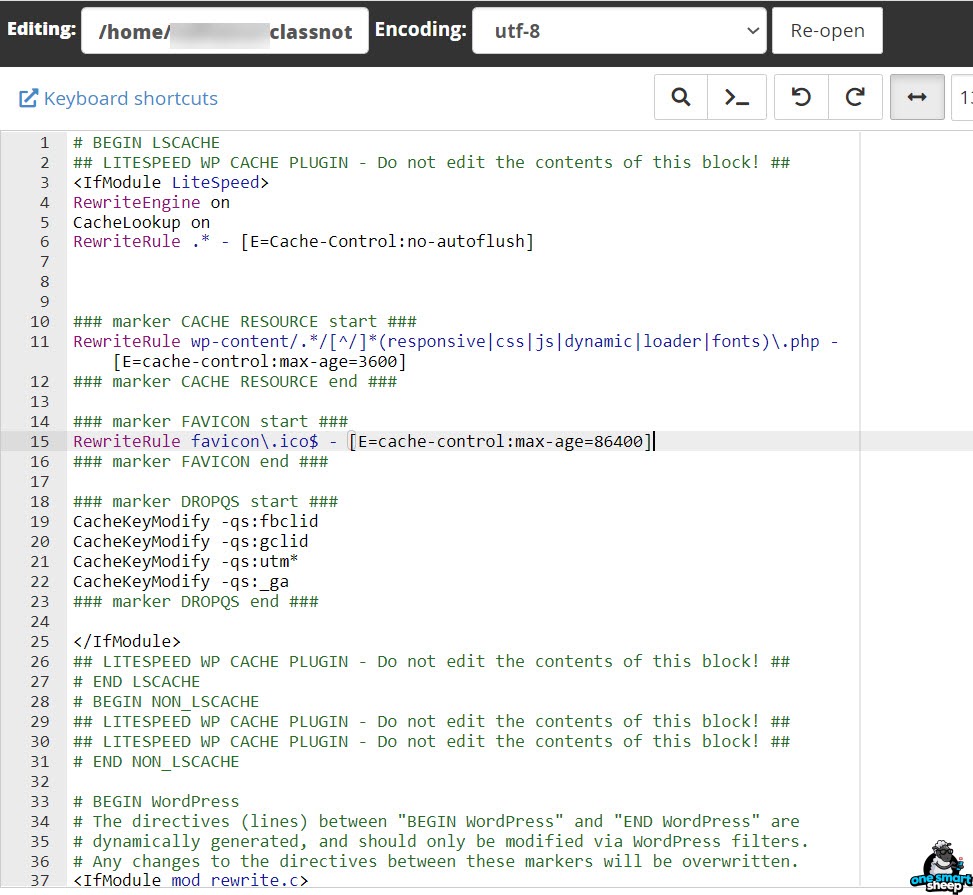Click the 'CacheLookup on' line
The height and width of the screenshot is (895, 973).
(x=141, y=222)
